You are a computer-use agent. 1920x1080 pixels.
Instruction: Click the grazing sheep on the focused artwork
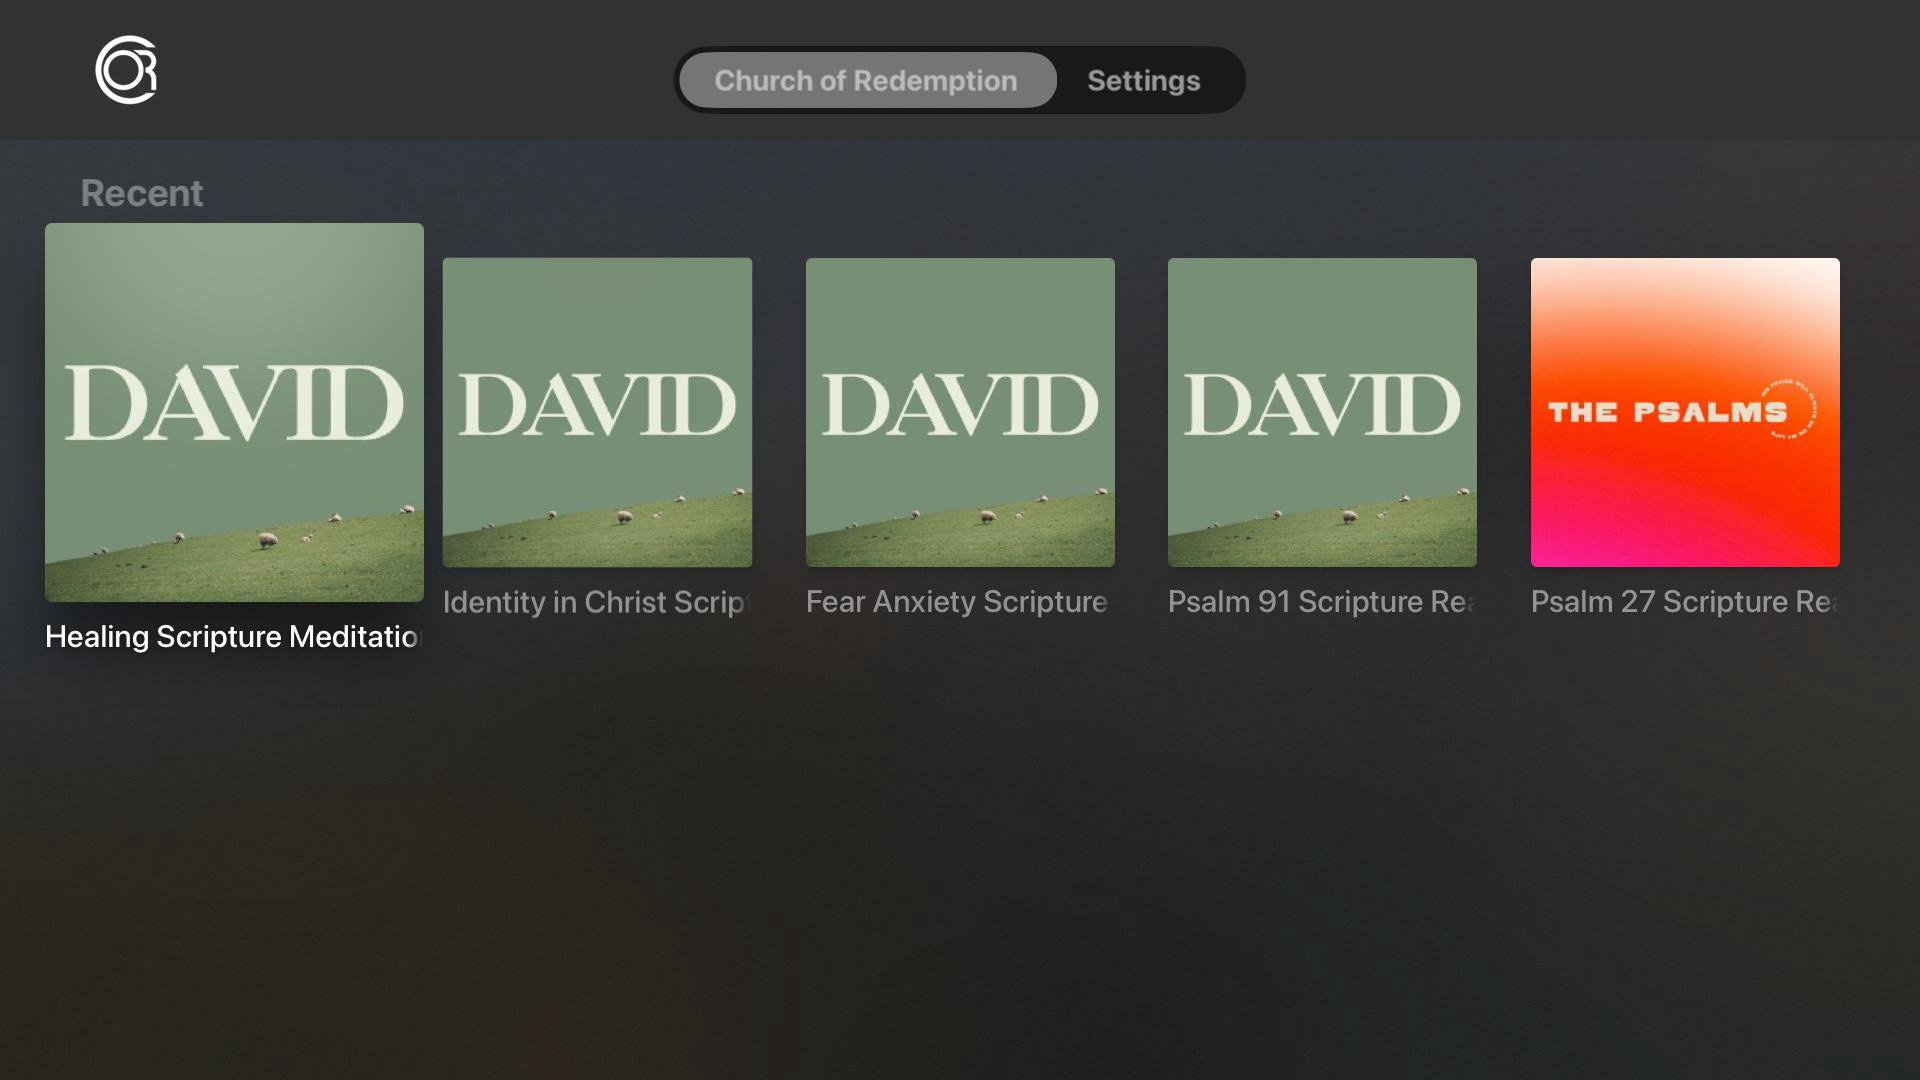coord(268,540)
